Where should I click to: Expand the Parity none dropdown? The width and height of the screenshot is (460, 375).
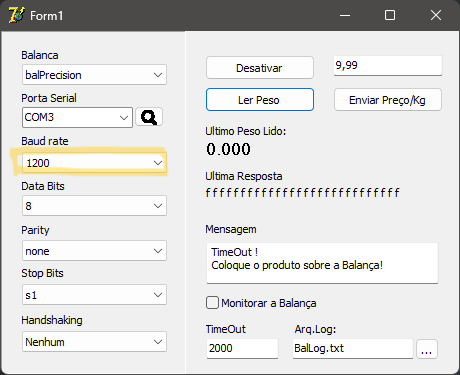(x=94, y=251)
